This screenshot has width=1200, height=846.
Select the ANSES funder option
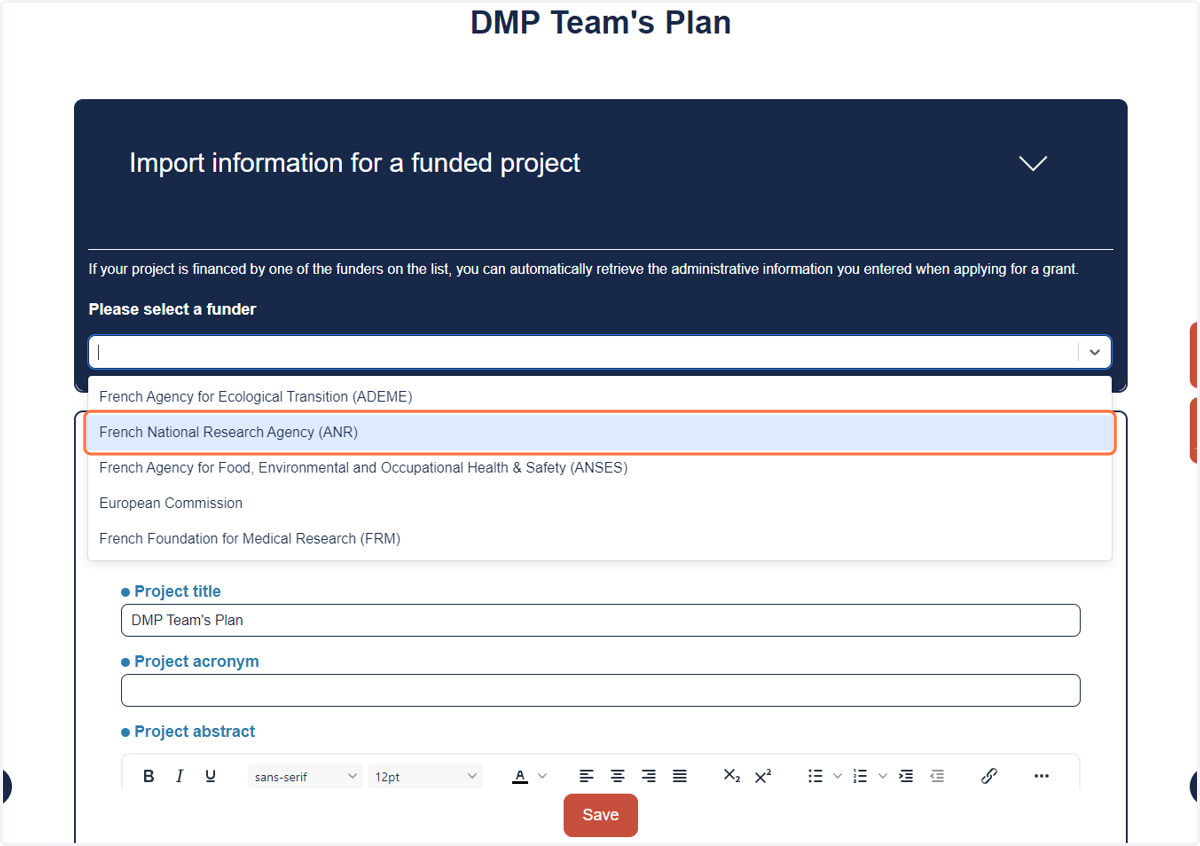600,468
